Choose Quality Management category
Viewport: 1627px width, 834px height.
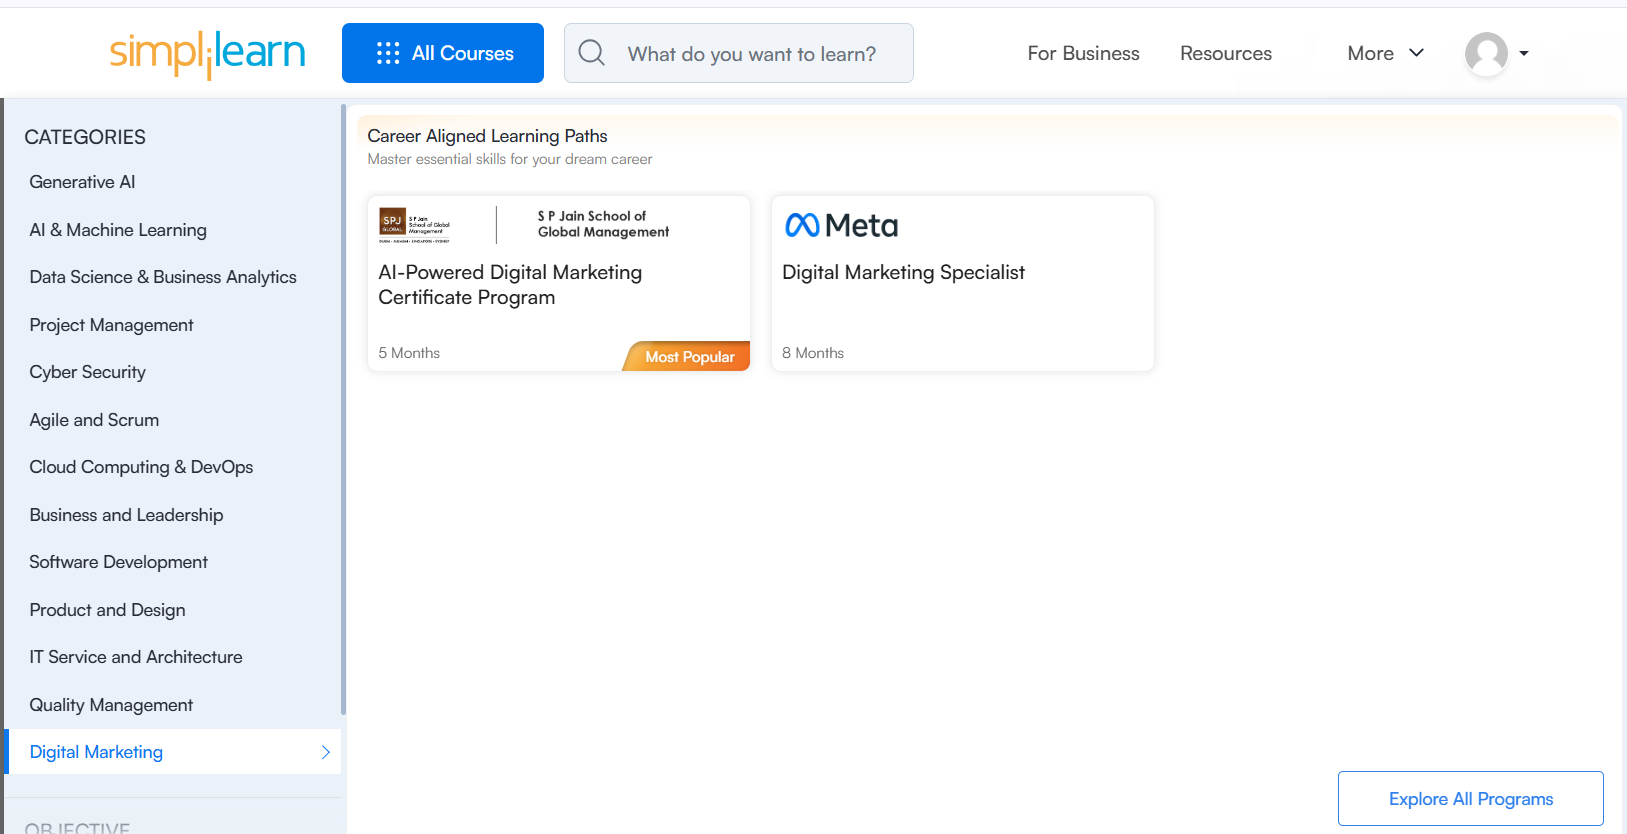pyautogui.click(x=111, y=705)
